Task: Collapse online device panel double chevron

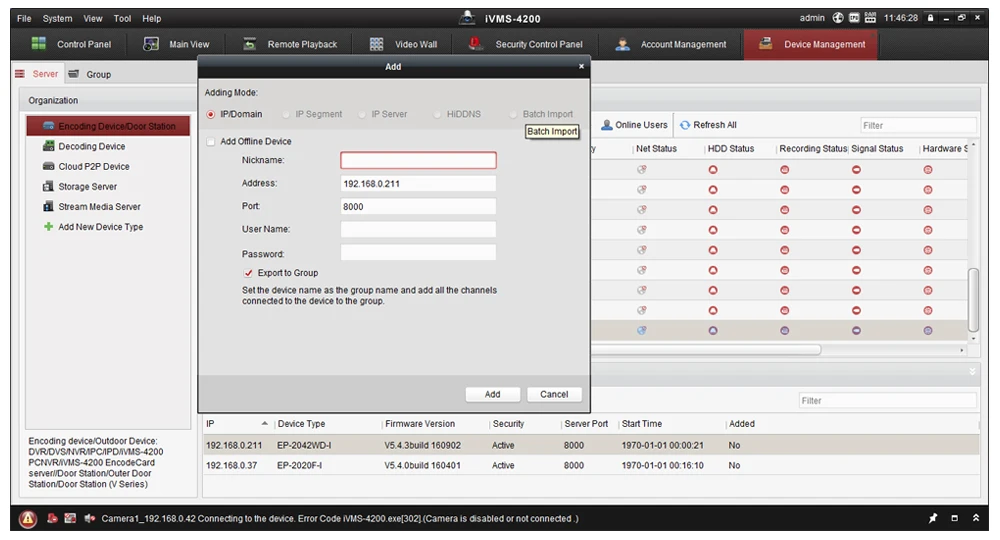Action: (x=972, y=372)
